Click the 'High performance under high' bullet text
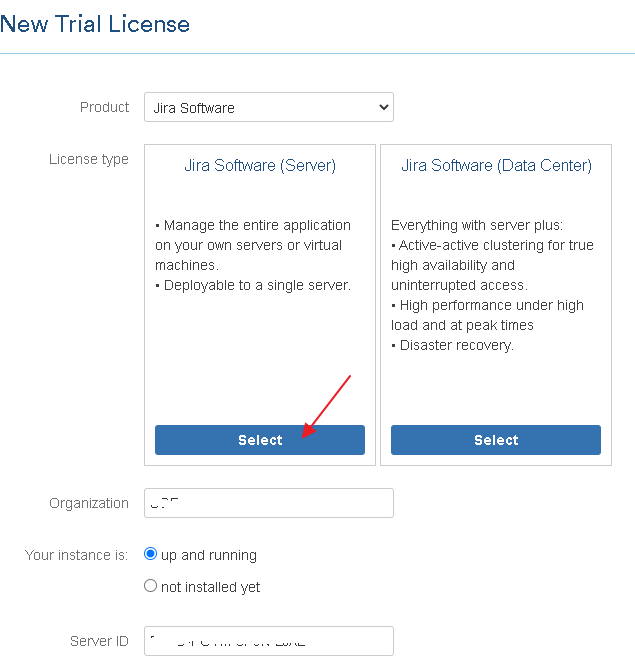The height and width of the screenshot is (672, 635). [x=491, y=306]
